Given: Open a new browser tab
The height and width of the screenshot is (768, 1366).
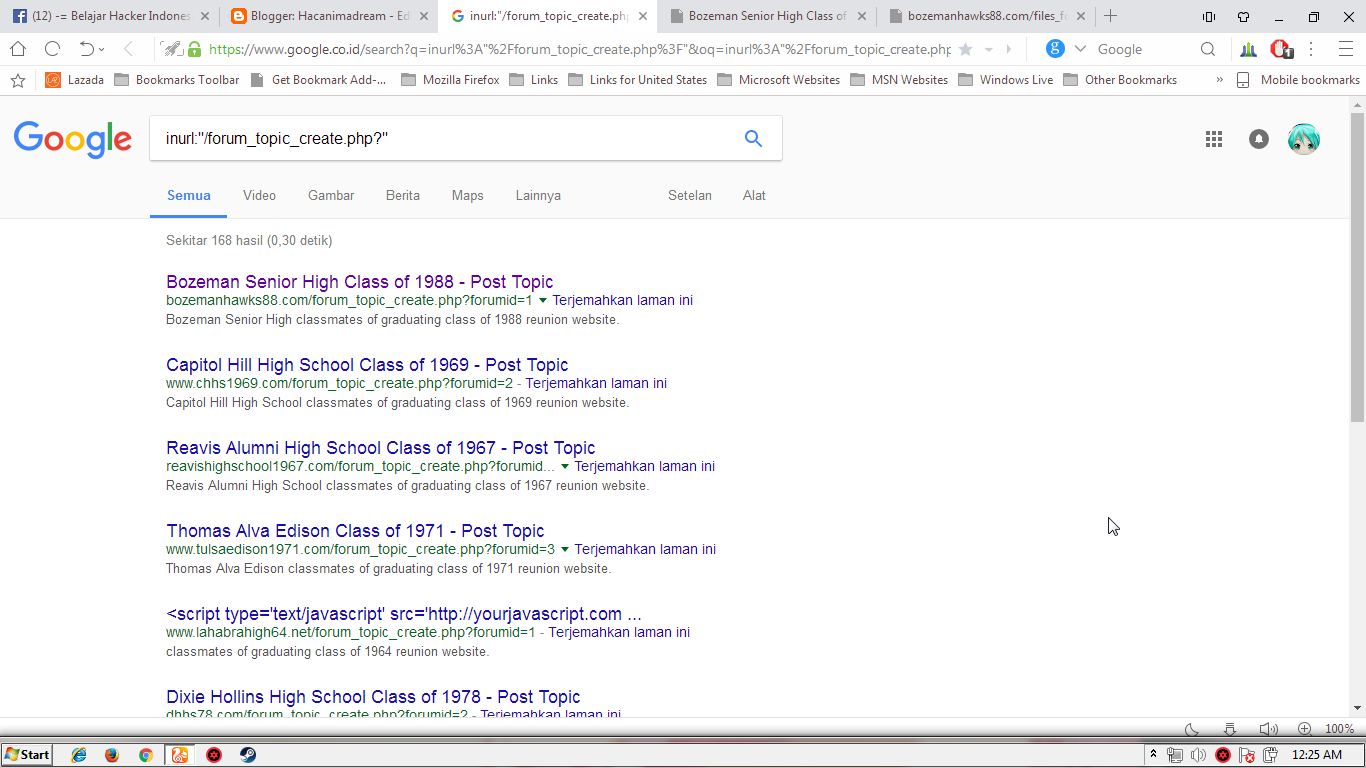Looking at the screenshot, I should coord(1110,16).
